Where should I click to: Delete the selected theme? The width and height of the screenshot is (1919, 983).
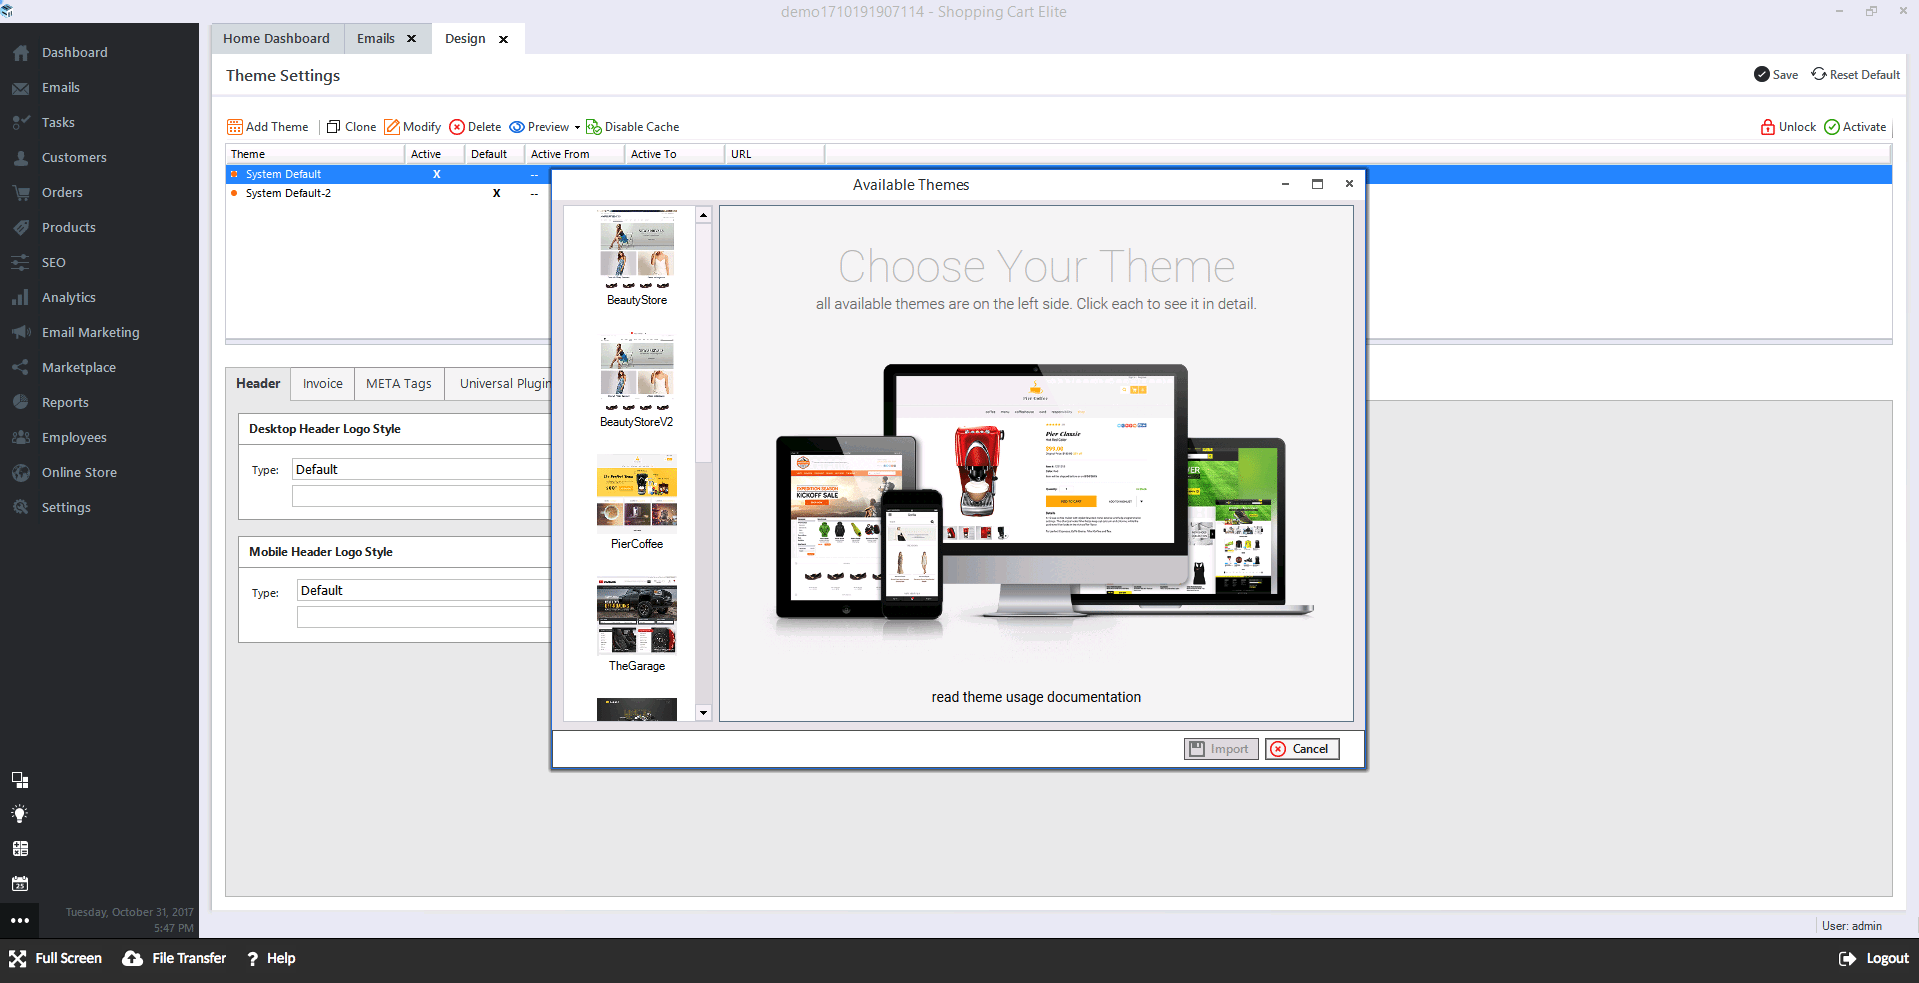[x=476, y=127]
